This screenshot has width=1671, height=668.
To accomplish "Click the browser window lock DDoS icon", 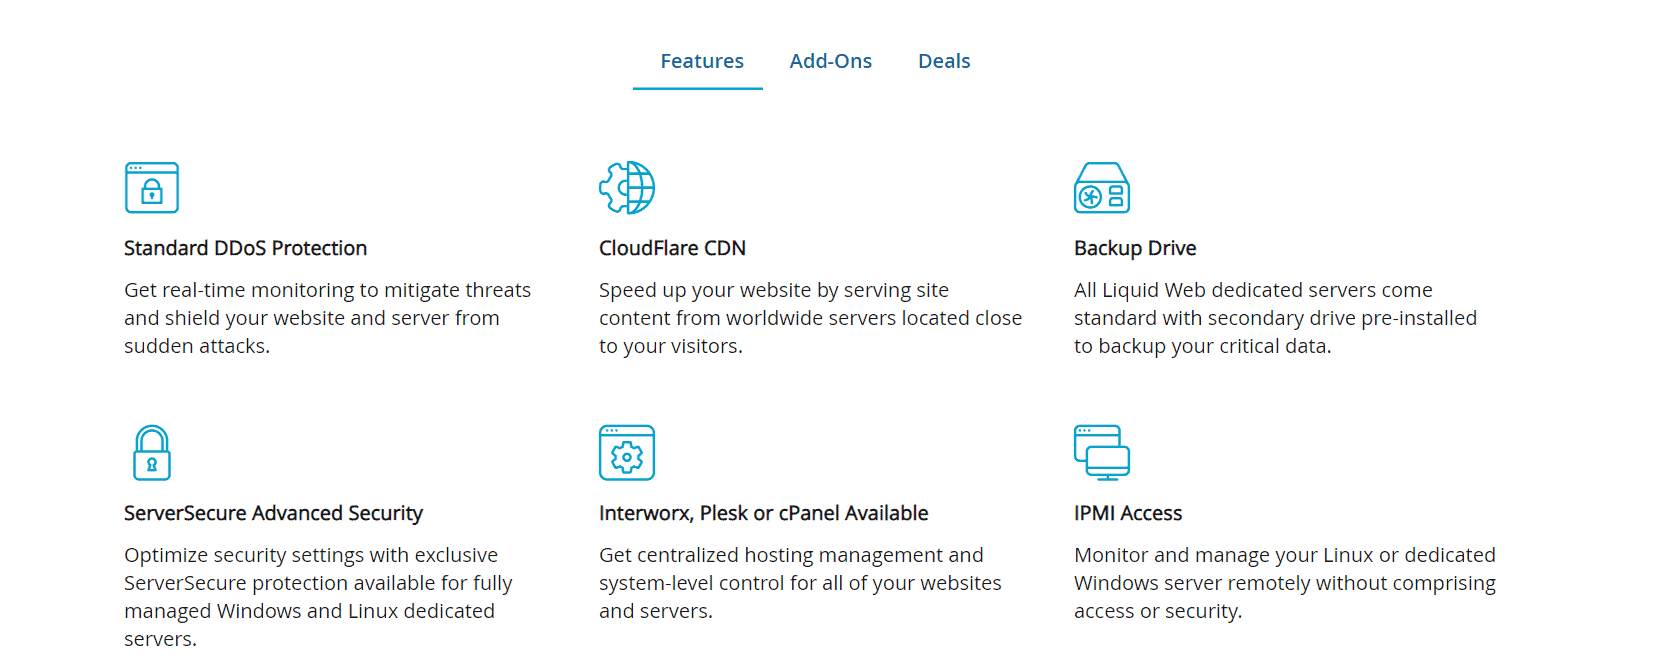I will (152, 187).
